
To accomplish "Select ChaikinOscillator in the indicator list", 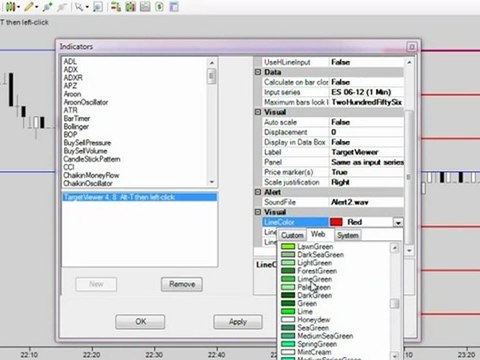I will (88, 183).
